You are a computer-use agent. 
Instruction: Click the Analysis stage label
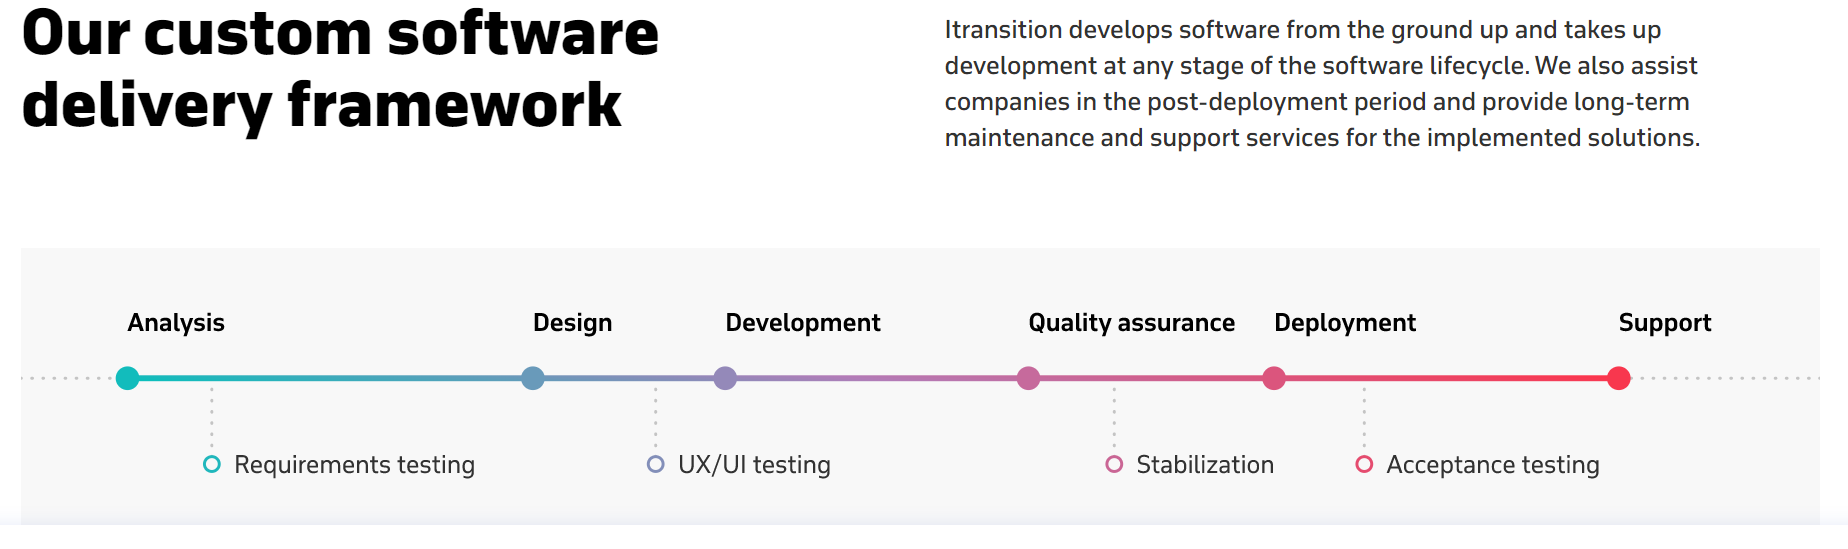pyautogui.click(x=176, y=323)
